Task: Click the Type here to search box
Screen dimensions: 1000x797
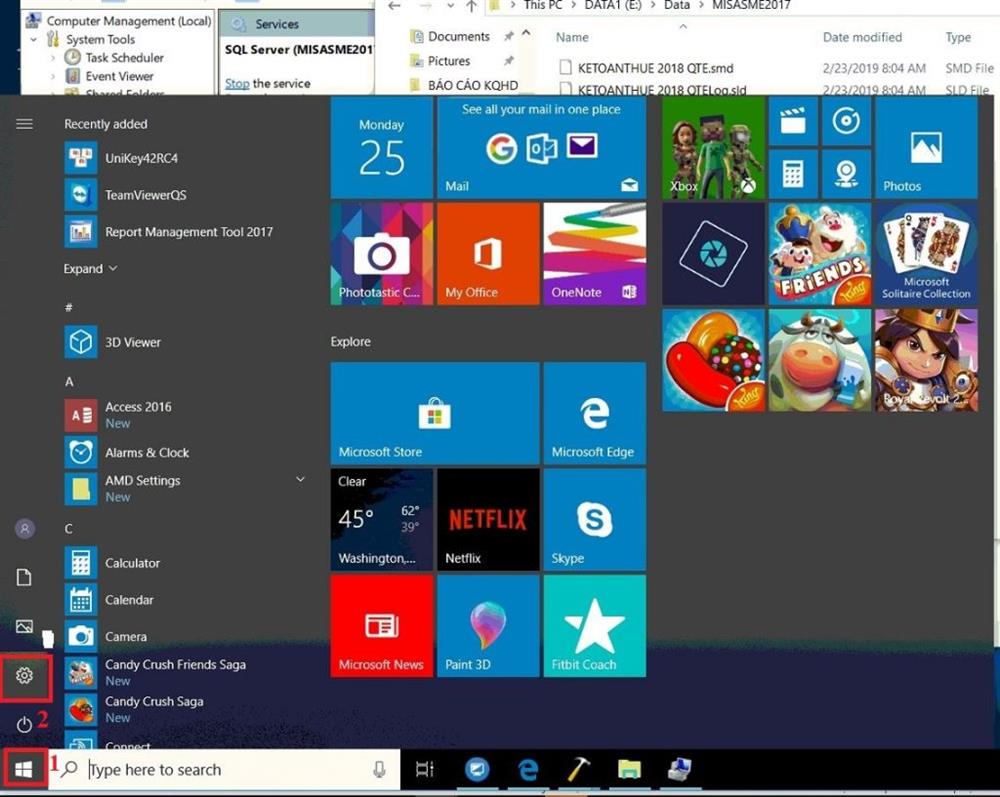Action: (225, 770)
